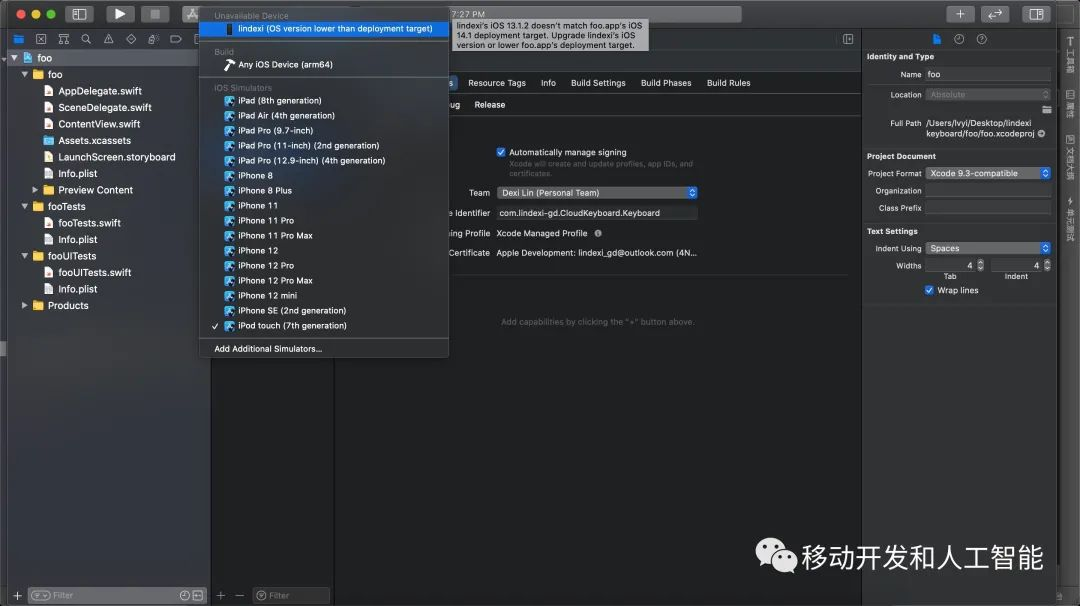Collapse the fooTests group
1080x606 pixels.
click(x=25, y=207)
